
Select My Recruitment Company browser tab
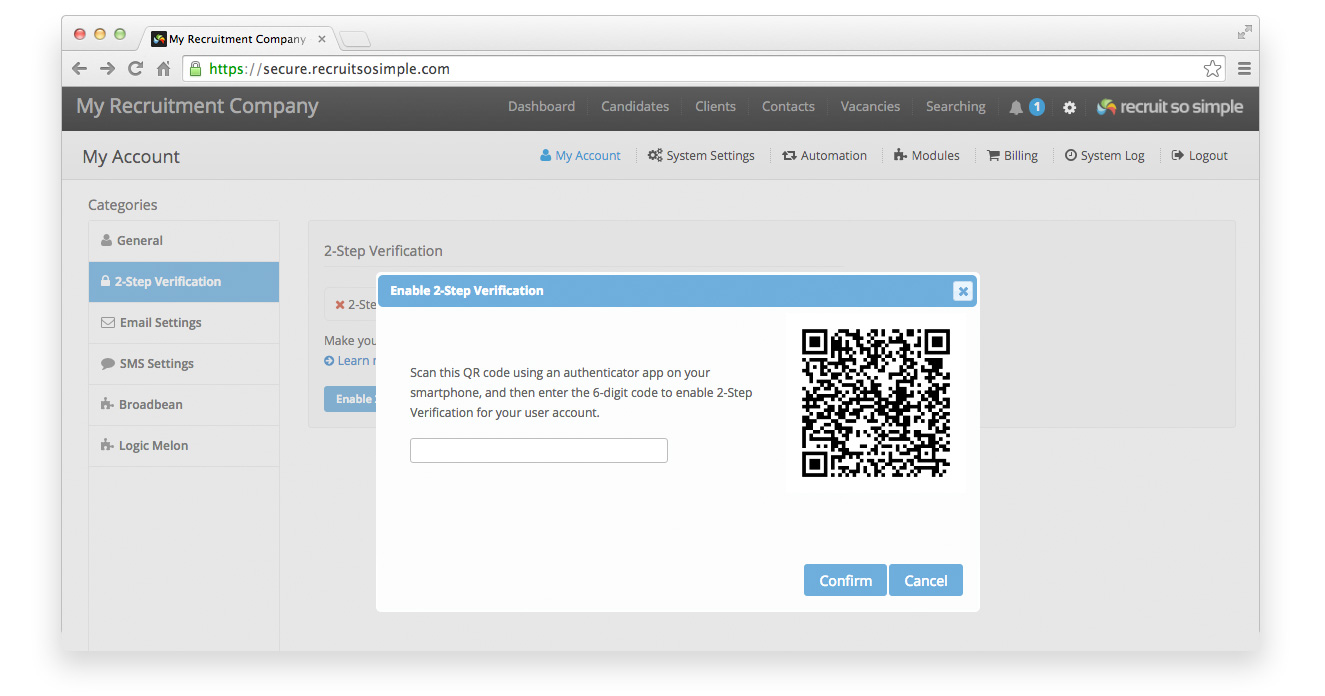(x=237, y=39)
